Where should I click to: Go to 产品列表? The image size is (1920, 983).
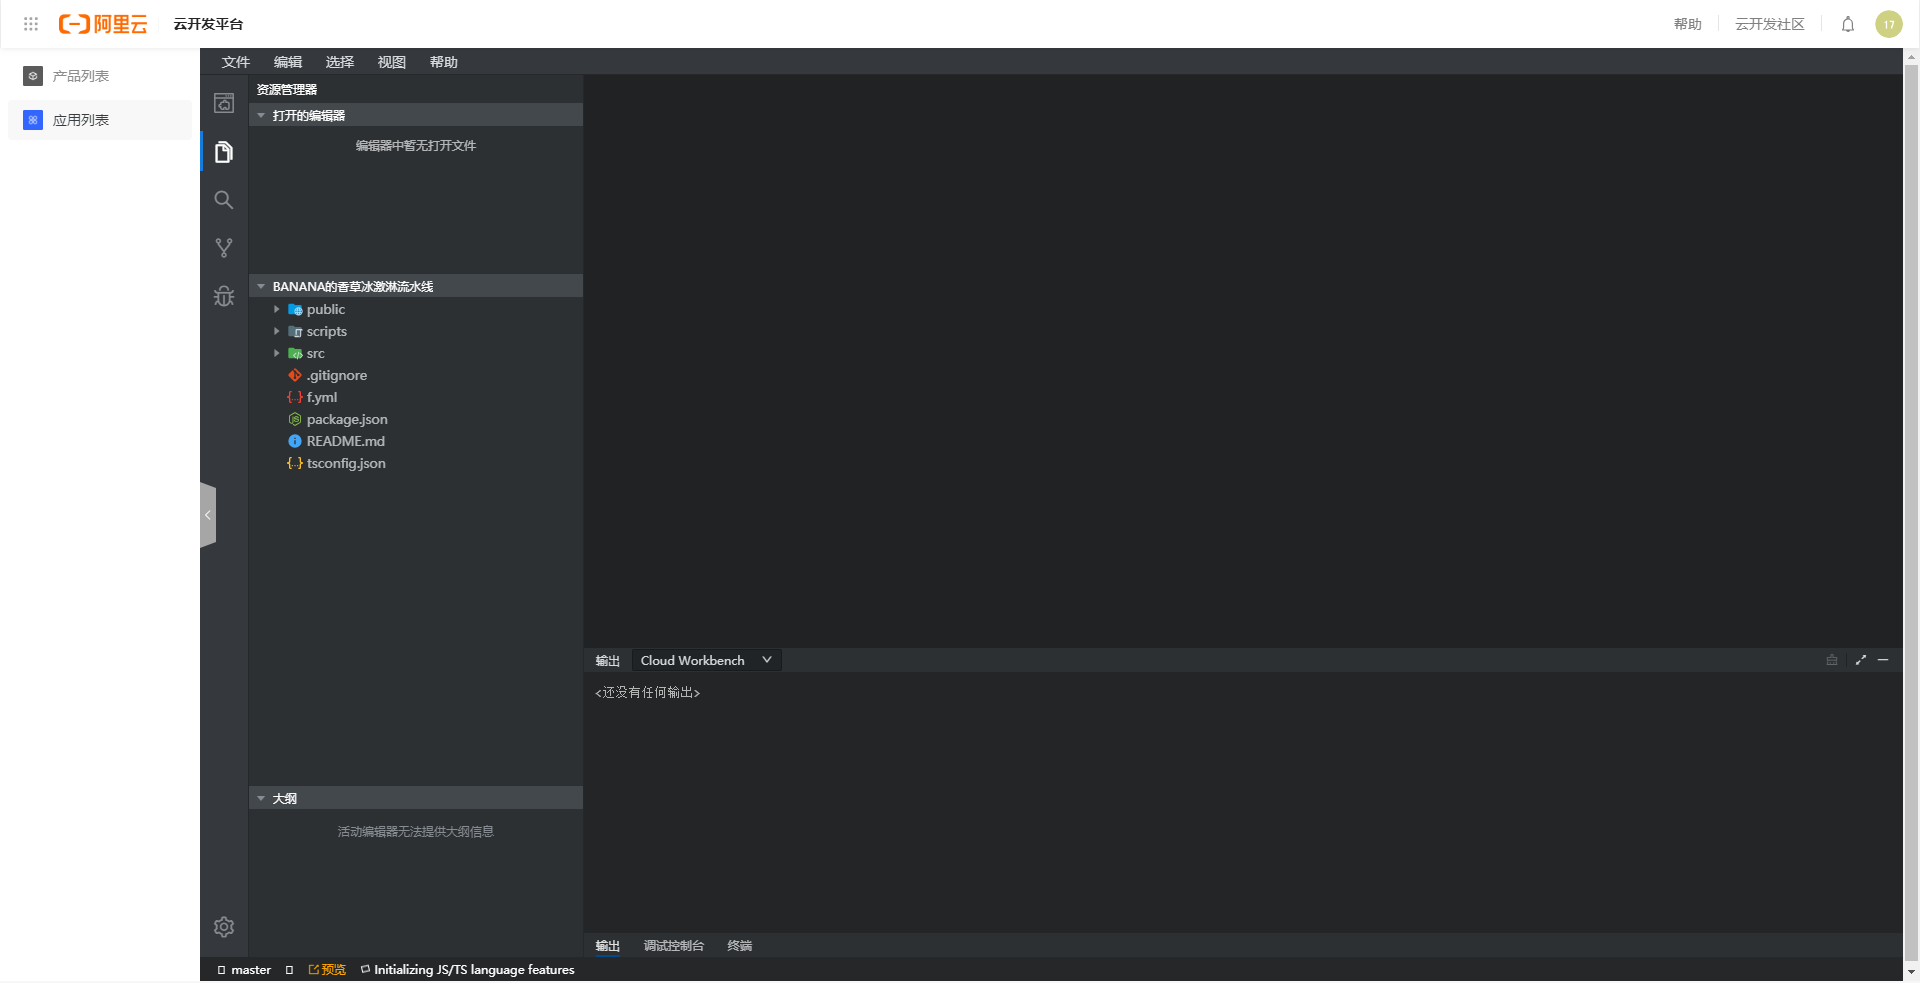pos(100,76)
